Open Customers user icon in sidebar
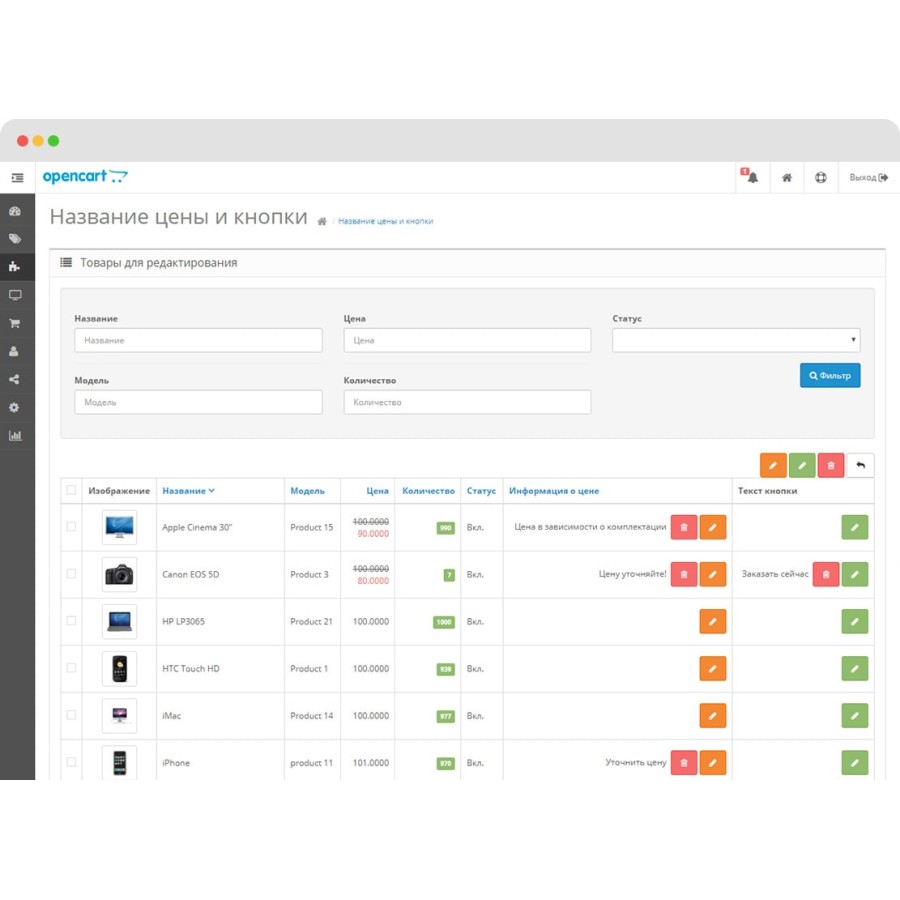The height and width of the screenshot is (900, 900). pyautogui.click(x=15, y=351)
